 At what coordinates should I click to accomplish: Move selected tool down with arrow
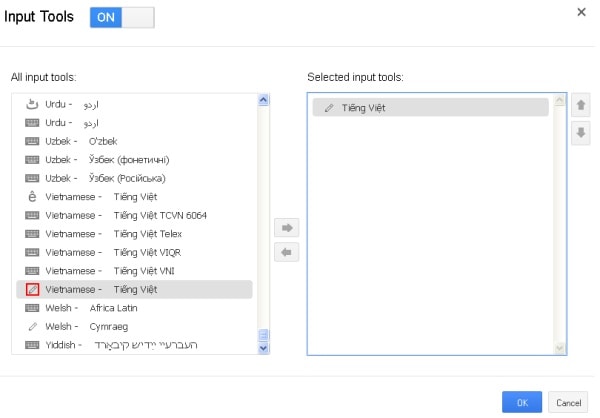580,132
